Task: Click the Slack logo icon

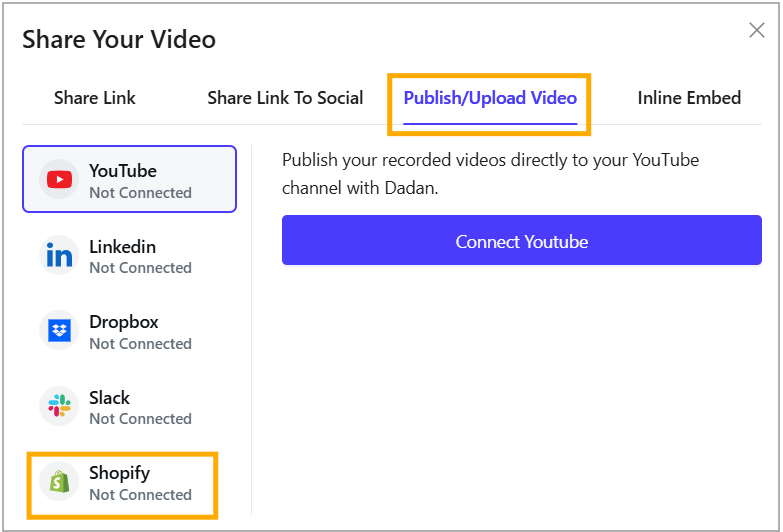Action: coord(59,406)
